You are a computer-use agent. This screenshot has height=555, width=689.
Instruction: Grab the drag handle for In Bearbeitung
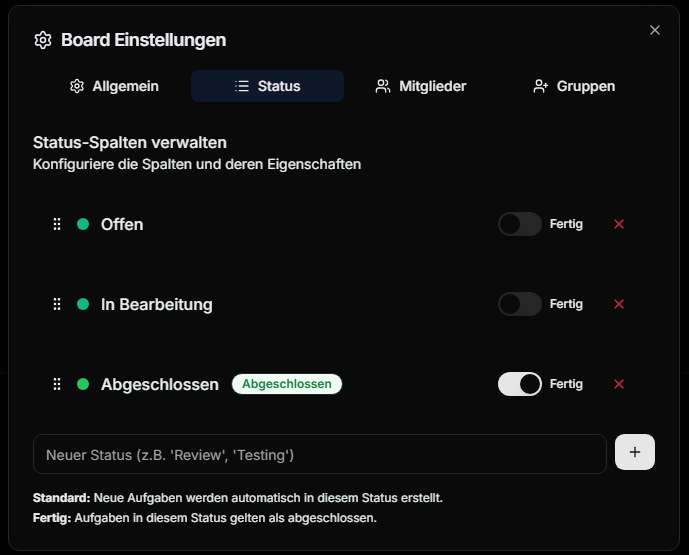click(57, 304)
